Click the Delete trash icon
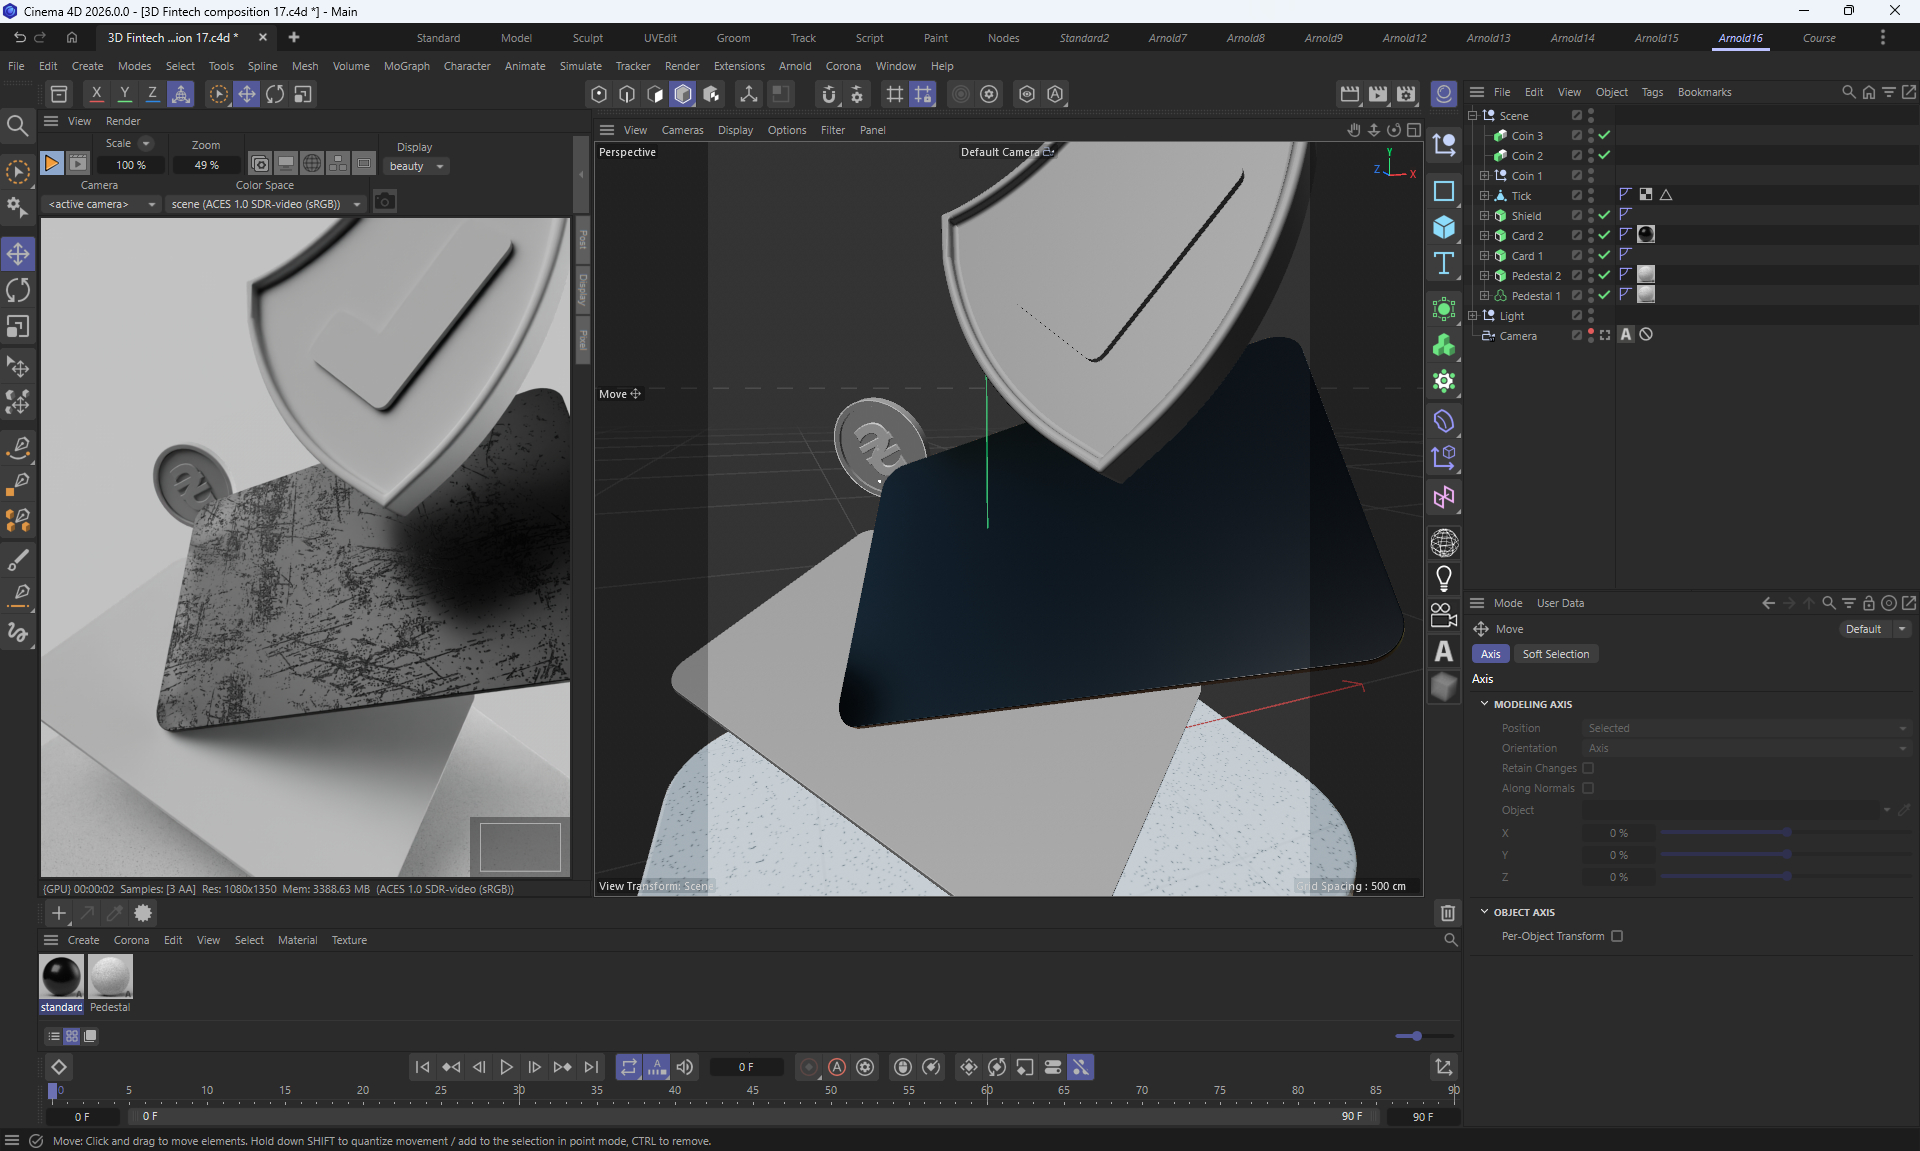Screen dimensions: 1920x1151 pyautogui.click(x=1447, y=912)
